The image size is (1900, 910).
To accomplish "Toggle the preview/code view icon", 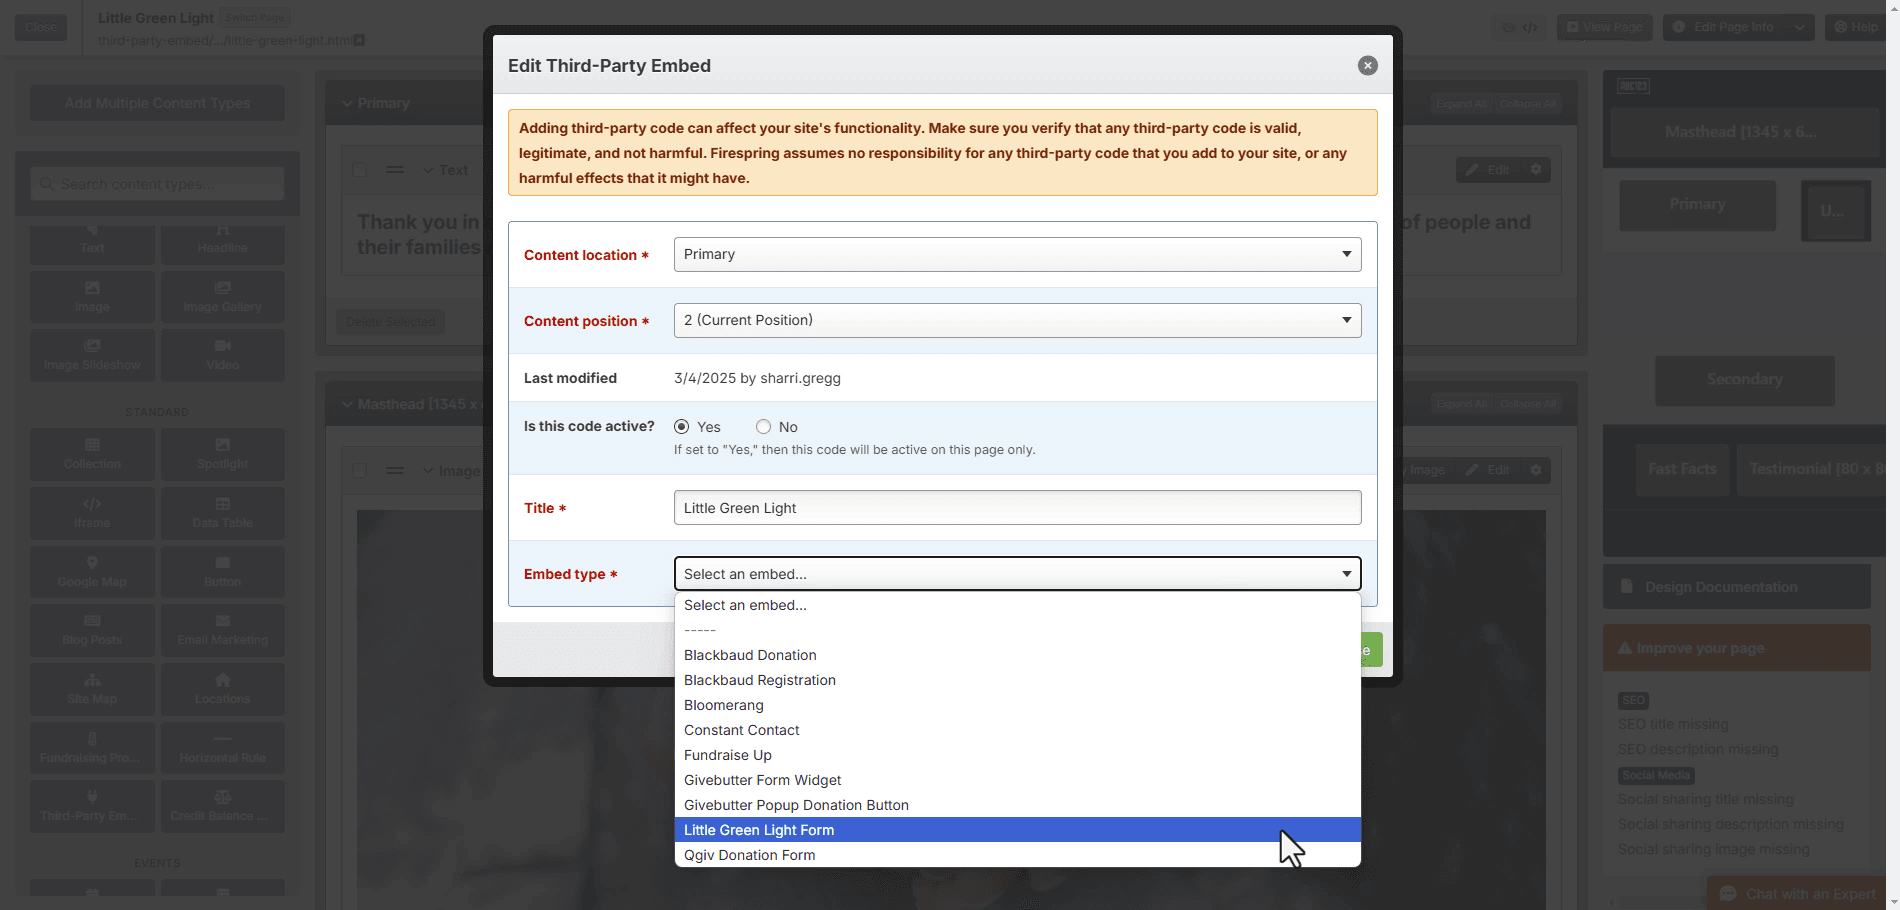I will point(1520,27).
